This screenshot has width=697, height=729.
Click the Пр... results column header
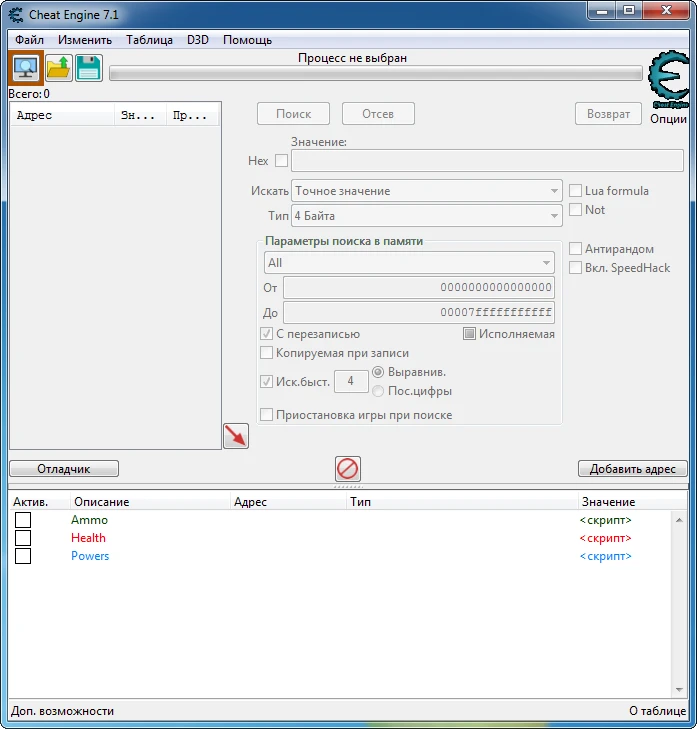pyautogui.click(x=192, y=115)
